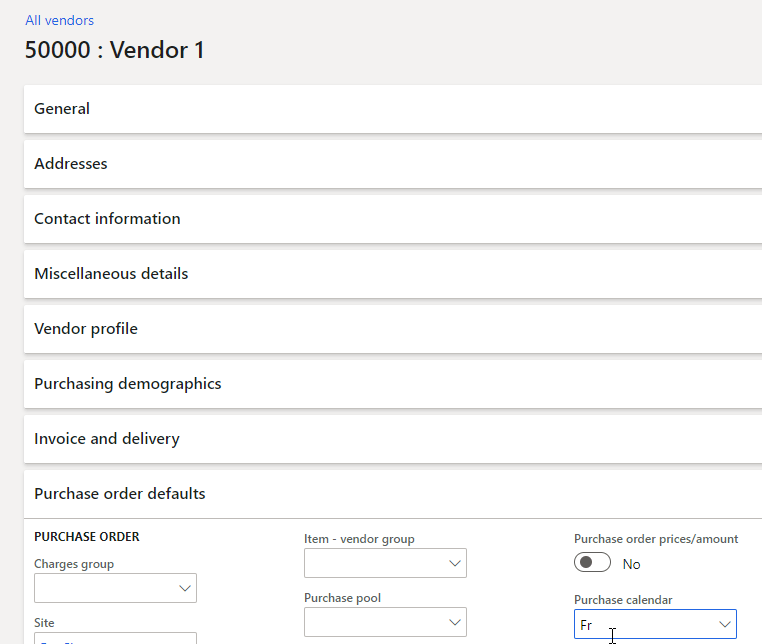Click the 50000 : Vendor 1 page title

pyautogui.click(x=115, y=50)
